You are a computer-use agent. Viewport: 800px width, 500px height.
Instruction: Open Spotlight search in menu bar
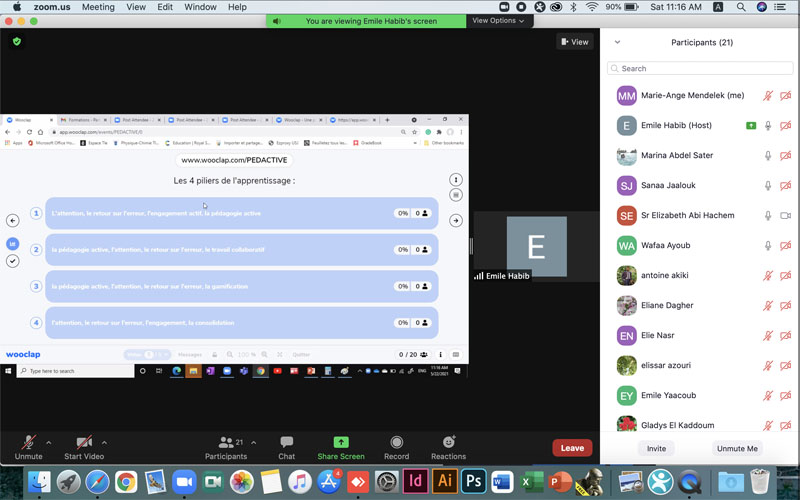click(741, 7)
